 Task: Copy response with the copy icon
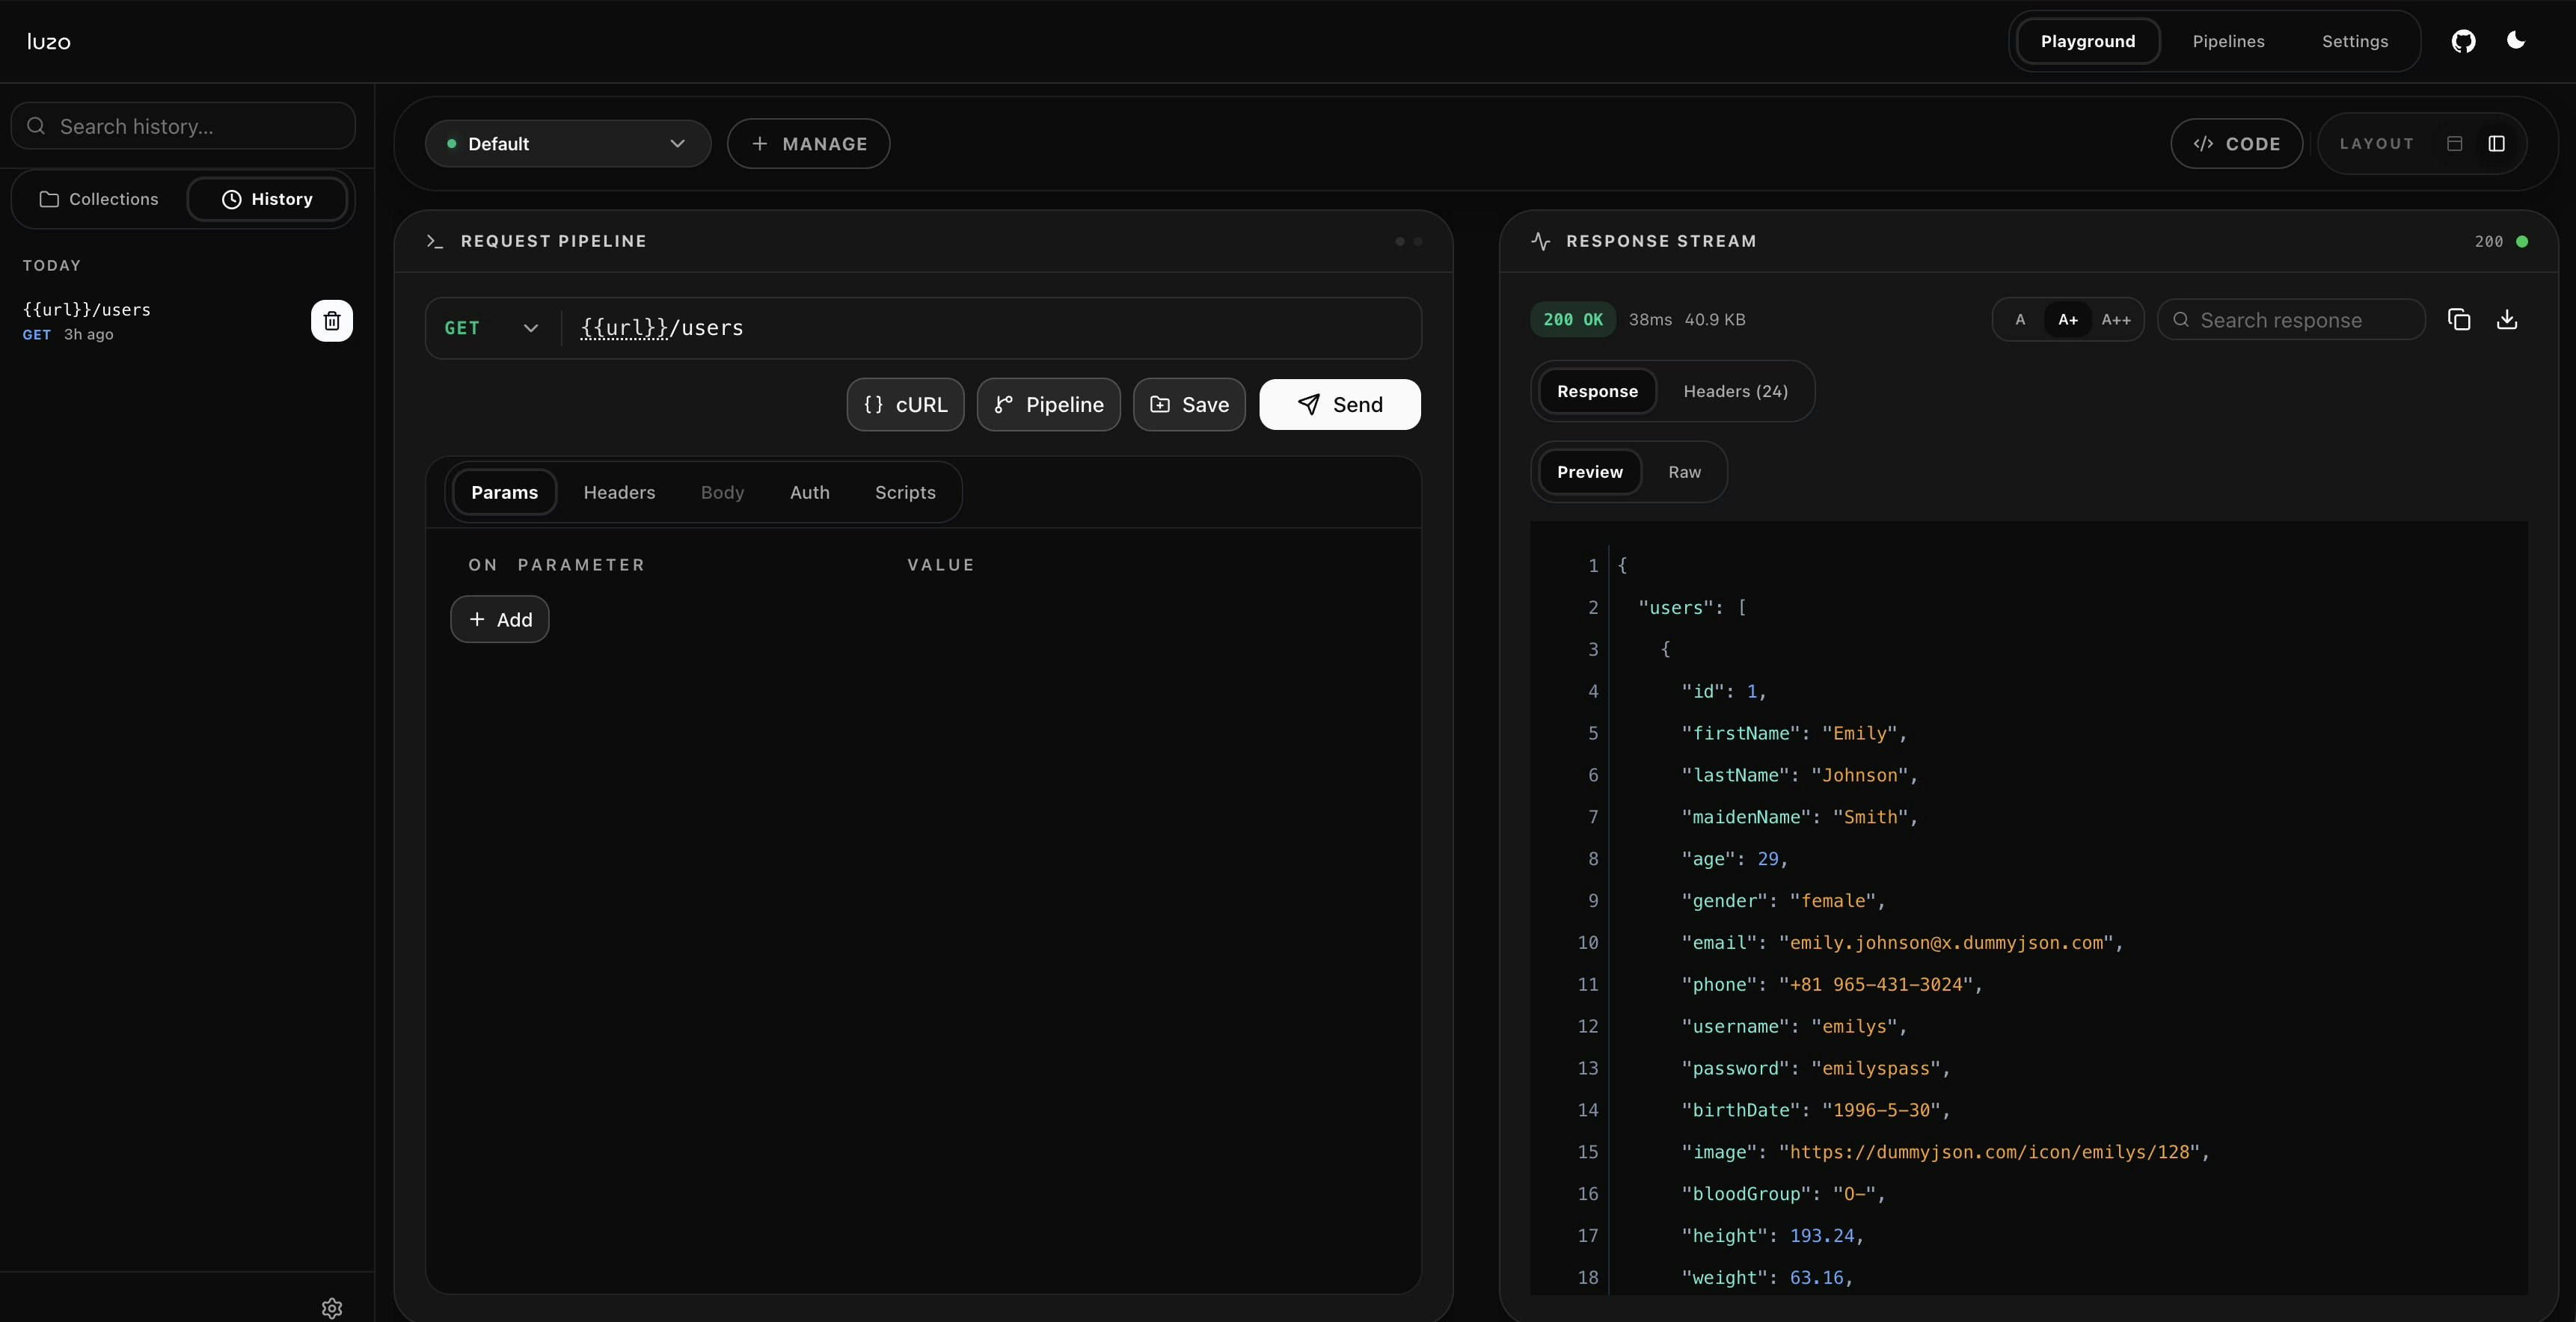pos(2459,320)
